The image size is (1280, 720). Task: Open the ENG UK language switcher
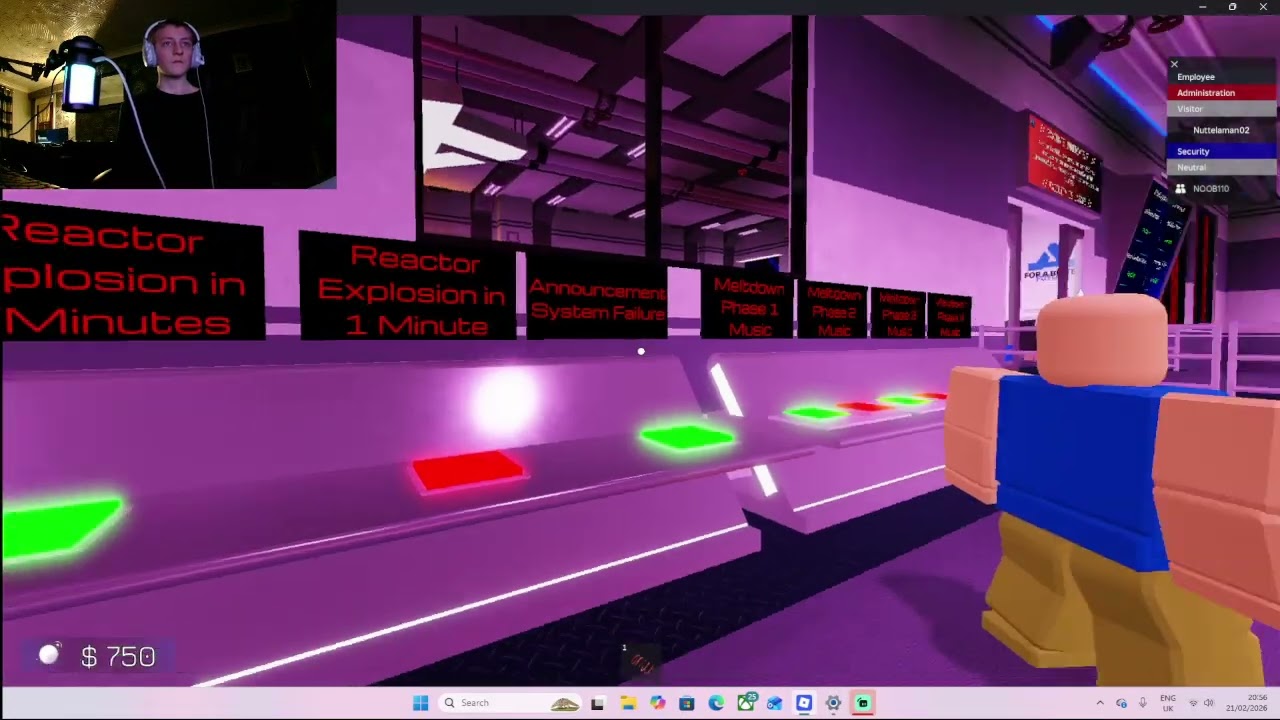coord(1167,703)
